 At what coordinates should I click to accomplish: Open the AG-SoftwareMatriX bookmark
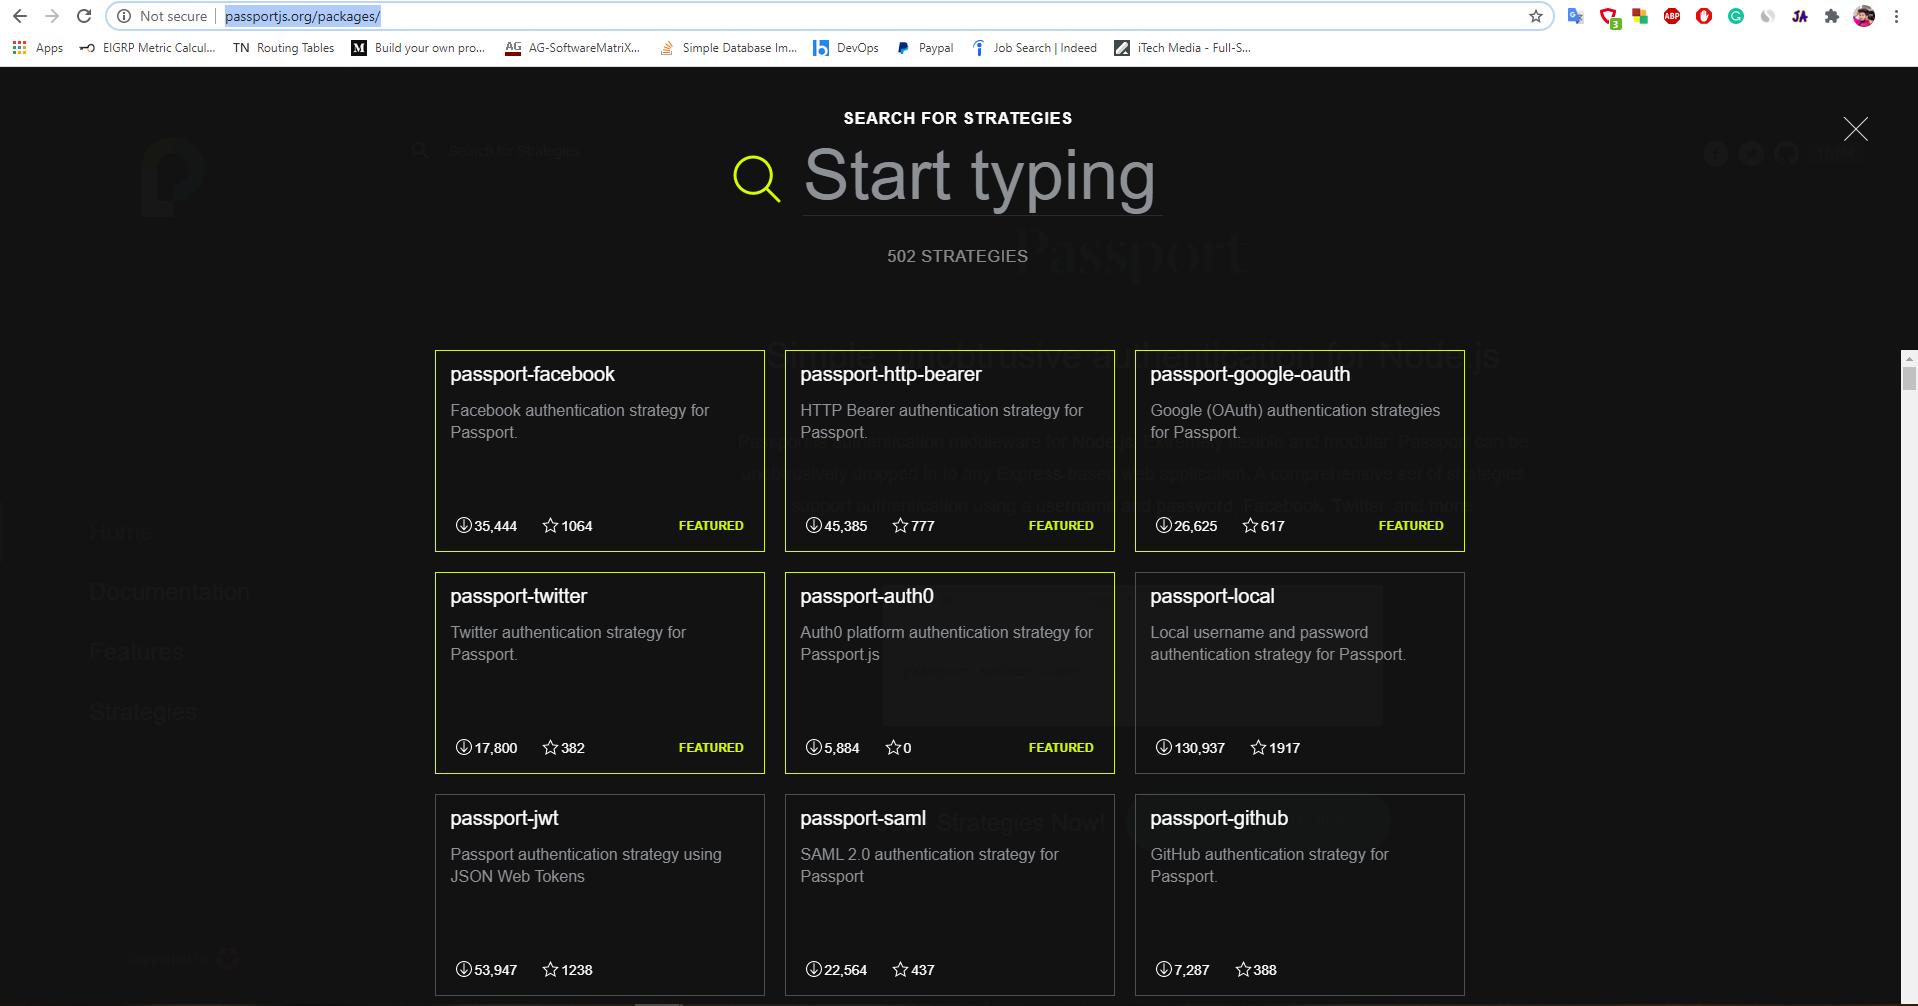[x=572, y=48]
